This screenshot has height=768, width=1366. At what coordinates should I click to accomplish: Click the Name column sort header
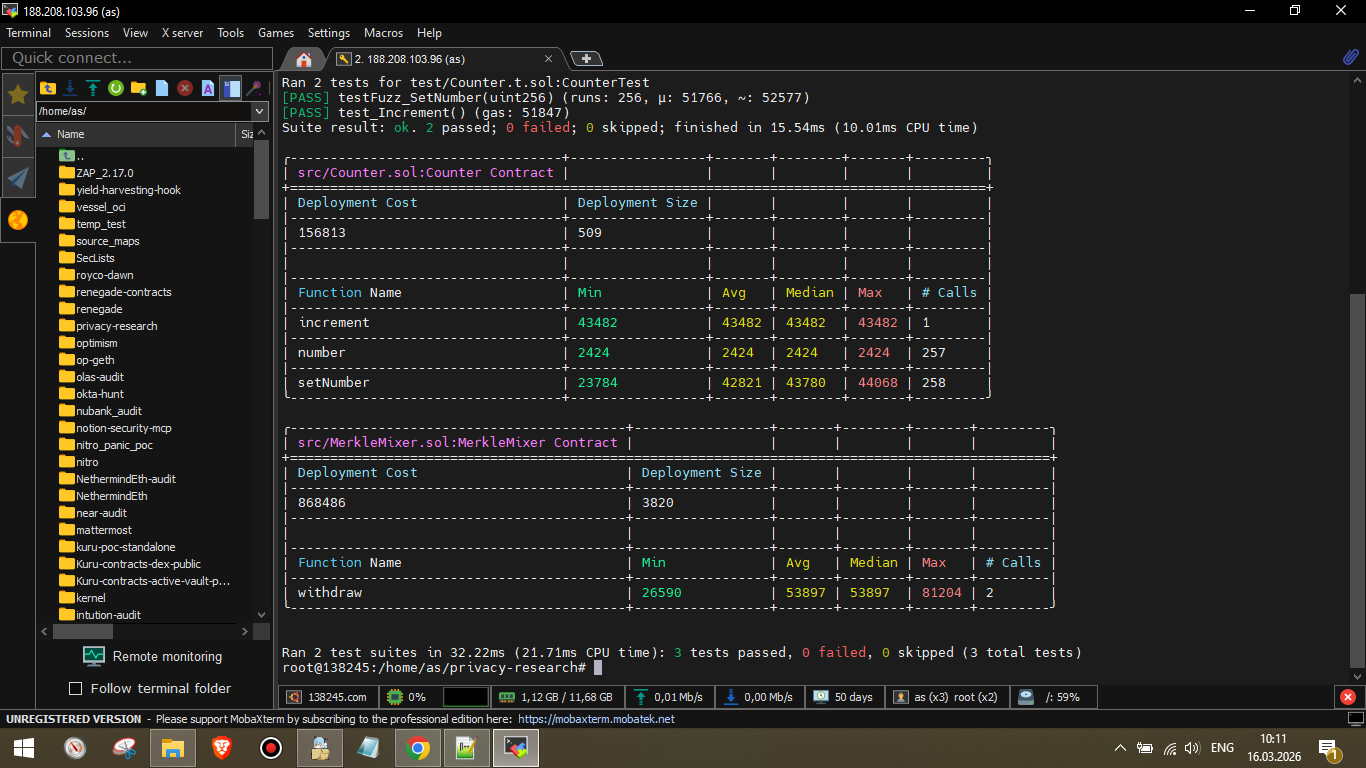138,134
